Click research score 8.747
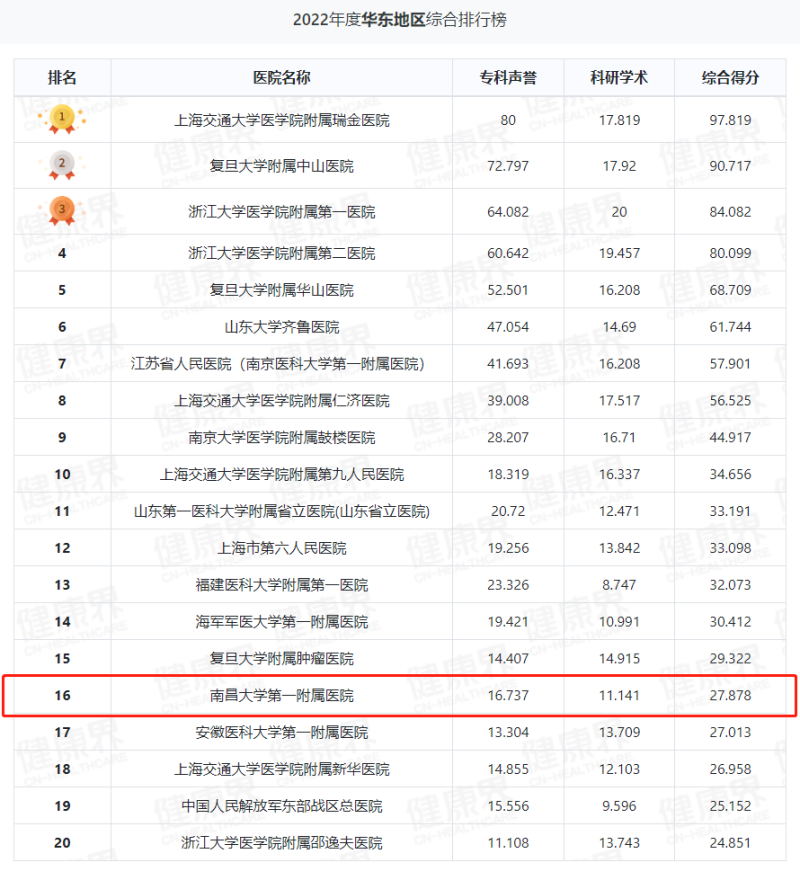 click(619, 585)
